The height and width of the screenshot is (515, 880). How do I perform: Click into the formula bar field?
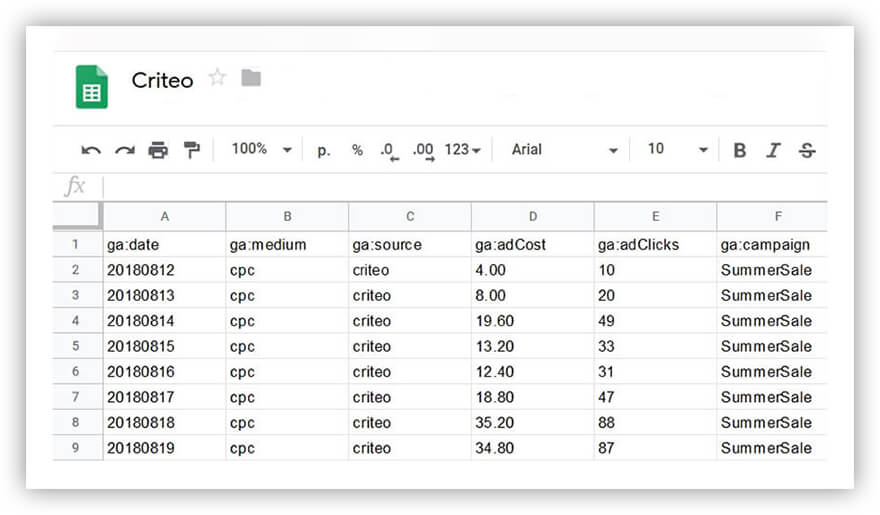coord(465,186)
